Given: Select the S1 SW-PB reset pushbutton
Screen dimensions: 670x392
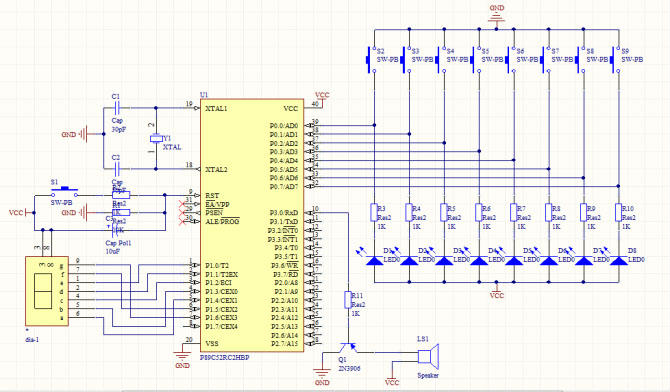Looking at the screenshot, I should [x=65, y=192].
